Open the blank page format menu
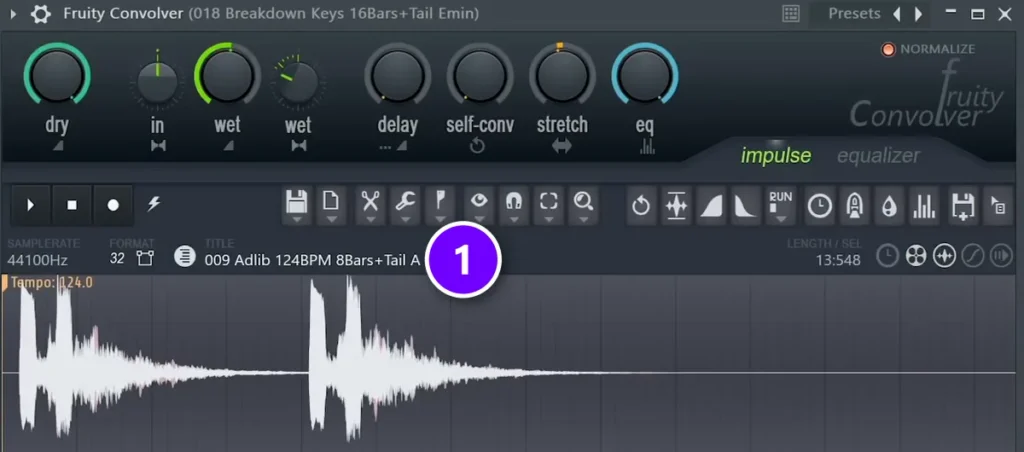Screen dimensions: 1024x452 coord(331,206)
